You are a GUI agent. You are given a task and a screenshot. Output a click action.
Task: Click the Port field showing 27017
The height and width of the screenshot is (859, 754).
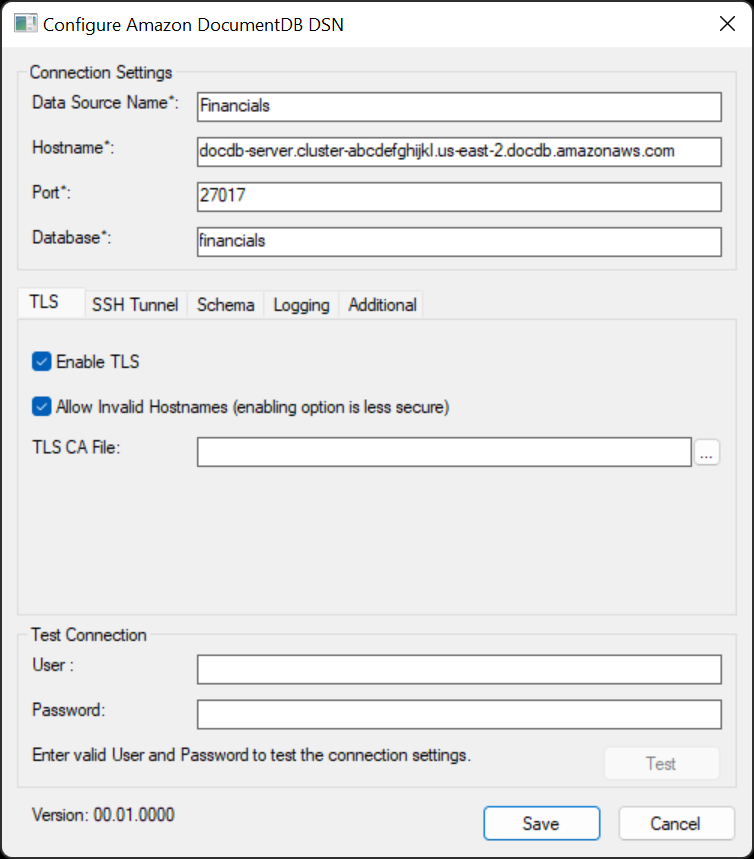click(x=459, y=197)
